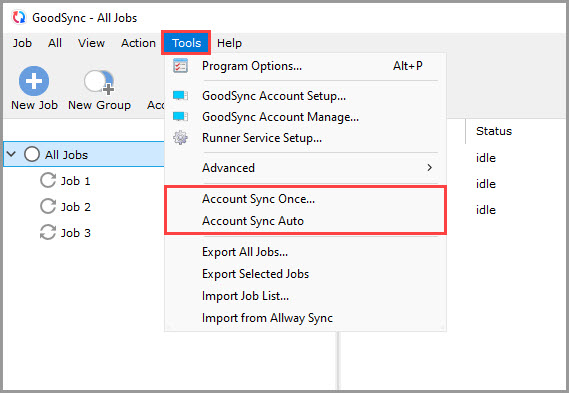Click the New Job label

pos(34,105)
